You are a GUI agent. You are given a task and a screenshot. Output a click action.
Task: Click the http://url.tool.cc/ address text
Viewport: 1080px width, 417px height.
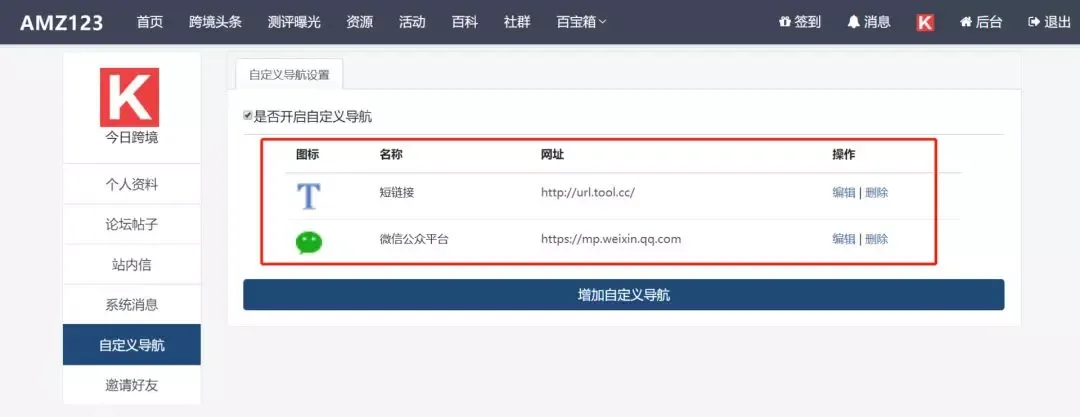[588, 193]
